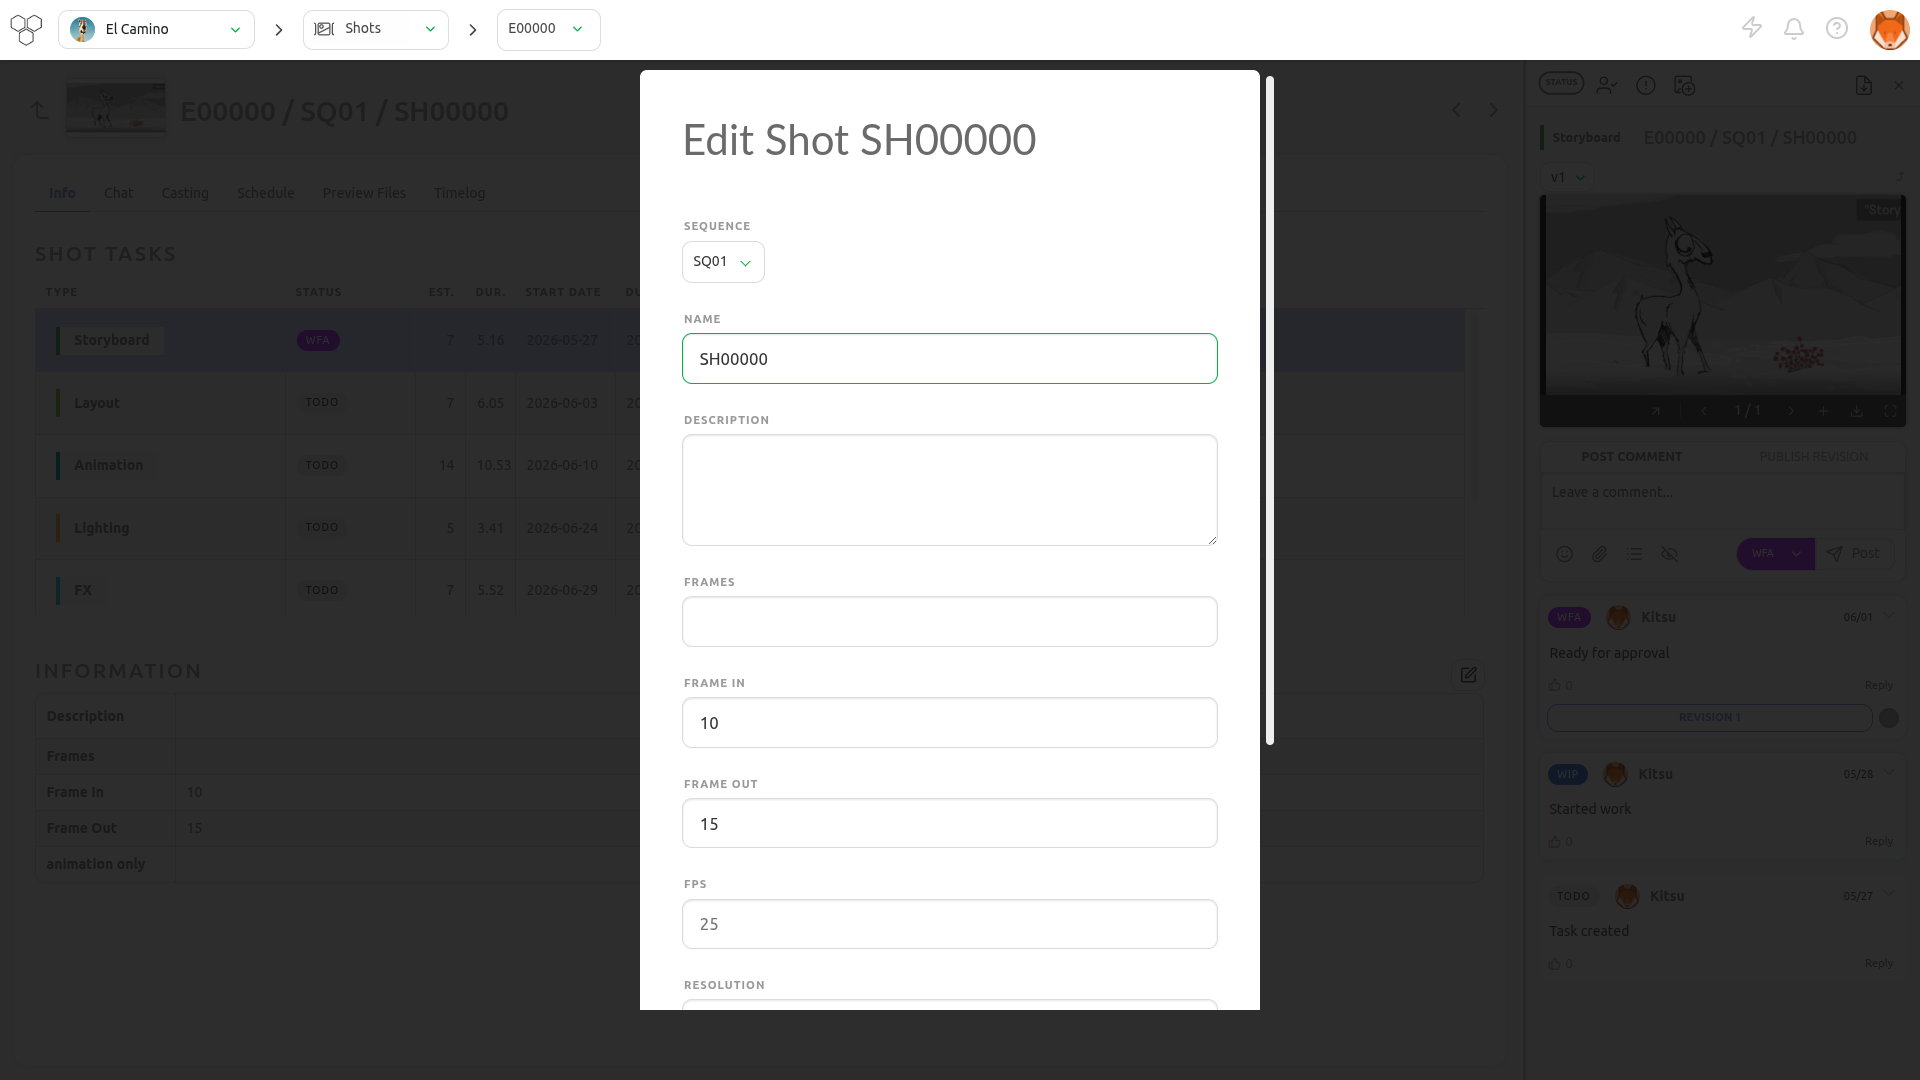Click the Frame In field
Viewport: 1920px width, 1080px height.
click(950, 723)
